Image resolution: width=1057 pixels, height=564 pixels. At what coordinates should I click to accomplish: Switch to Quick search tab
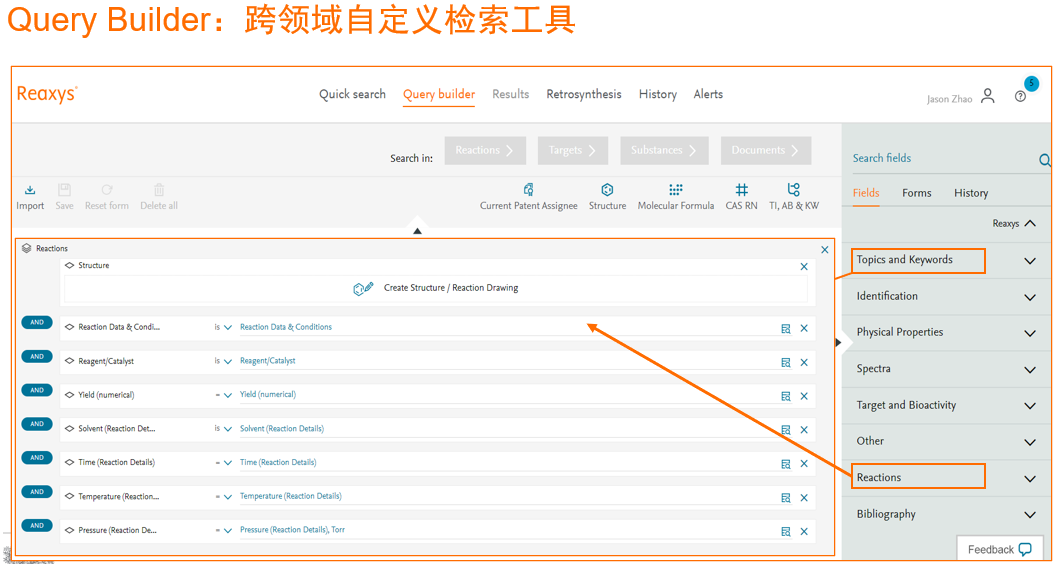pyautogui.click(x=353, y=94)
